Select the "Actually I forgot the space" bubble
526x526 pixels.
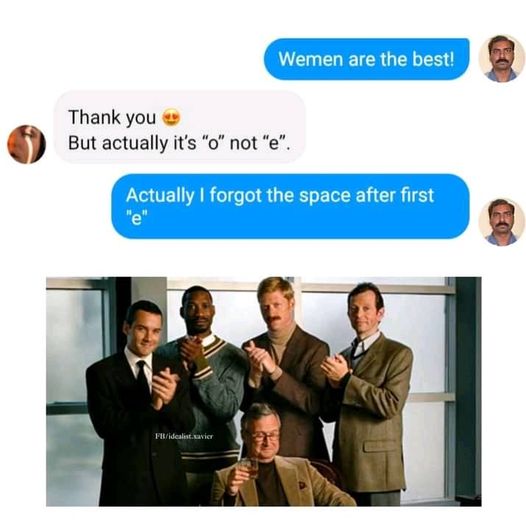coord(291,206)
